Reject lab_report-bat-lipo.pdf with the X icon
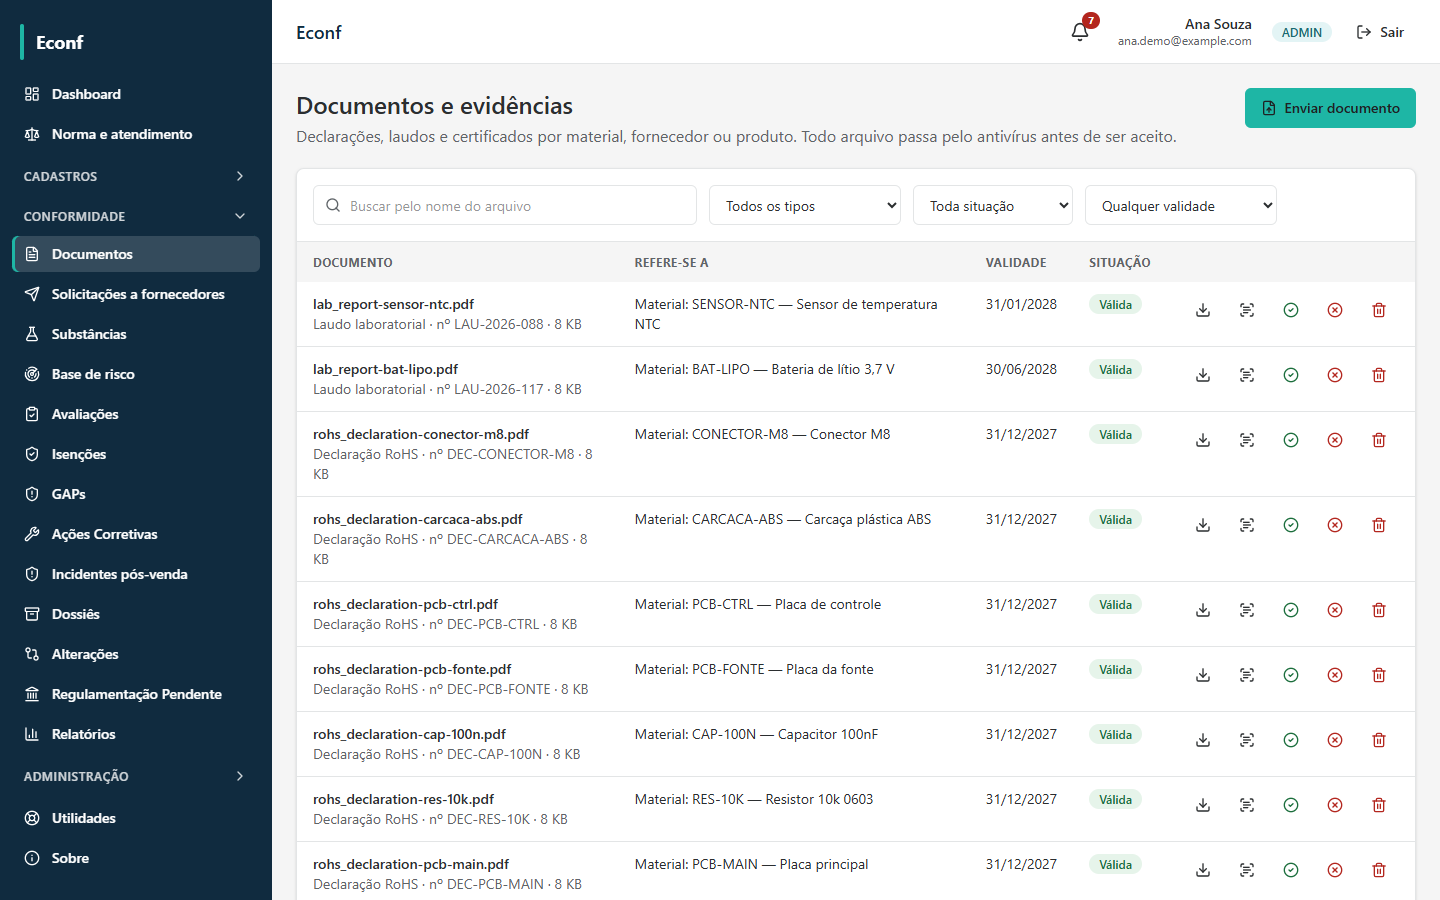The width and height of the screenshot is (1440, 900). (x=1335, y=375)
